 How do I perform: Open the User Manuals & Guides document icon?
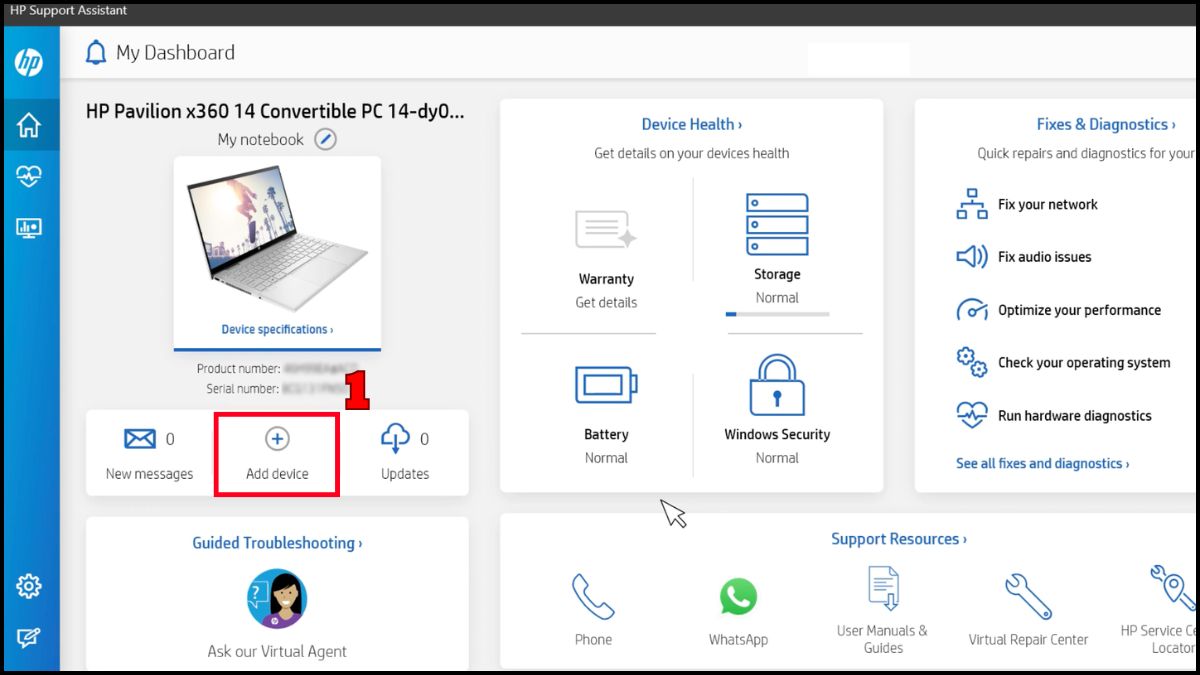[x=883, y=589]
